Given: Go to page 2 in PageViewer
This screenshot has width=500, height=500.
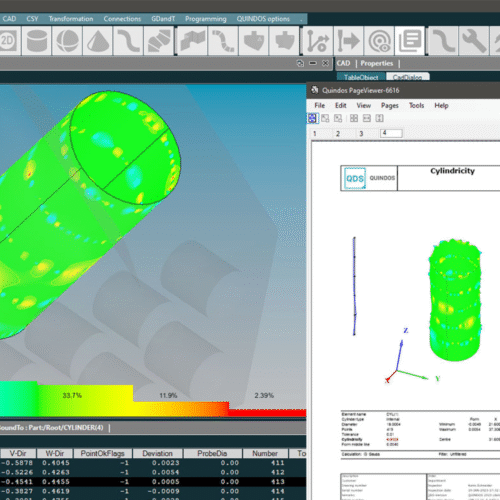Looking at the screenshot, I should pos(338,134).
